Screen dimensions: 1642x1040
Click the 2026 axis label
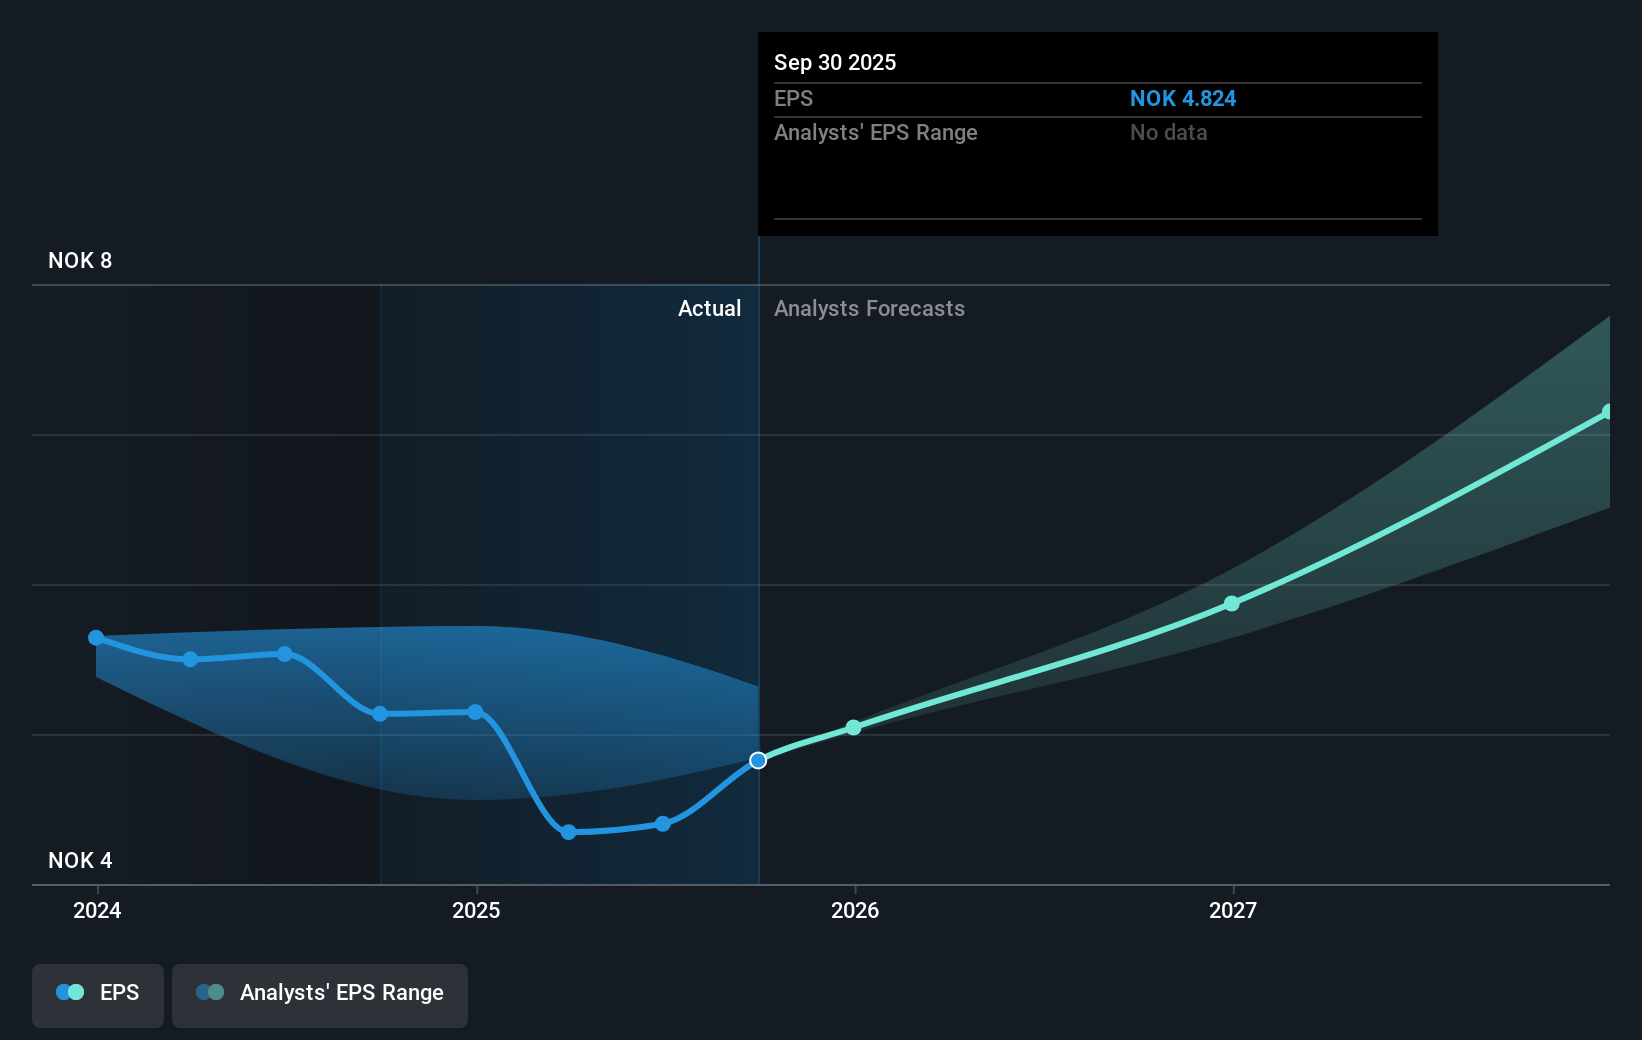tap(853, 911)
